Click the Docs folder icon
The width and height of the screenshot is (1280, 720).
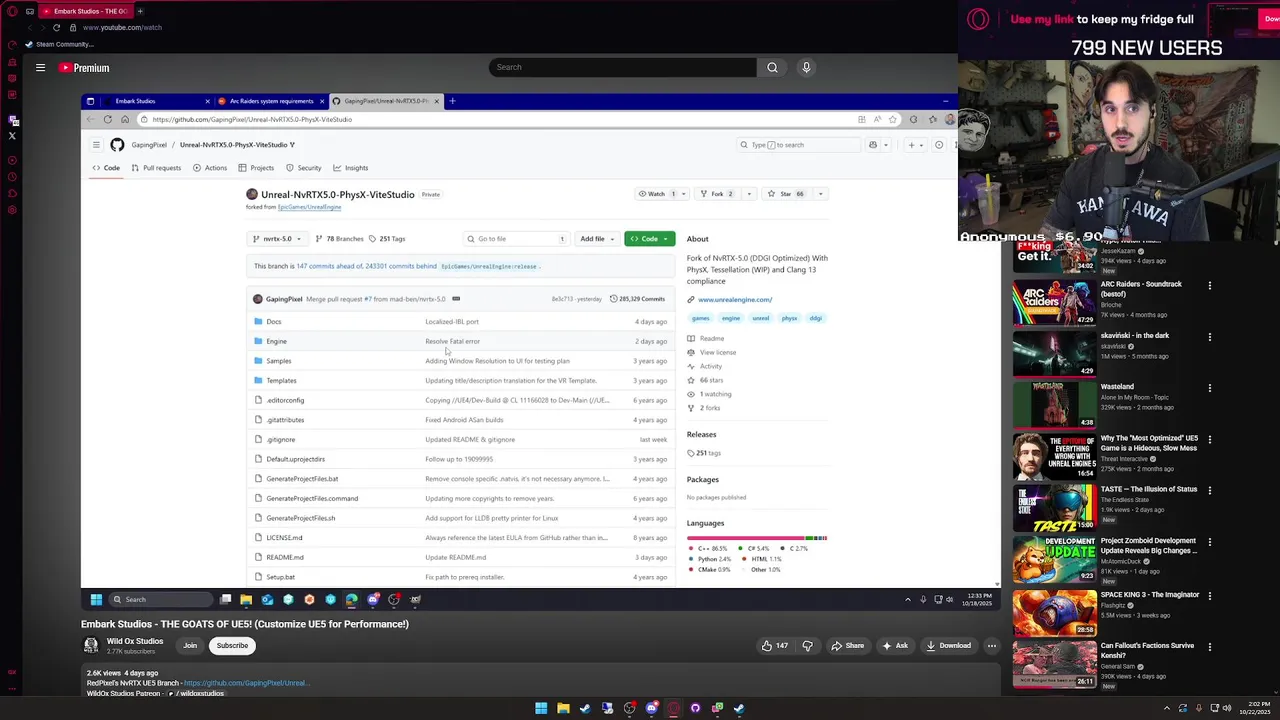click(x=258, y=322)
